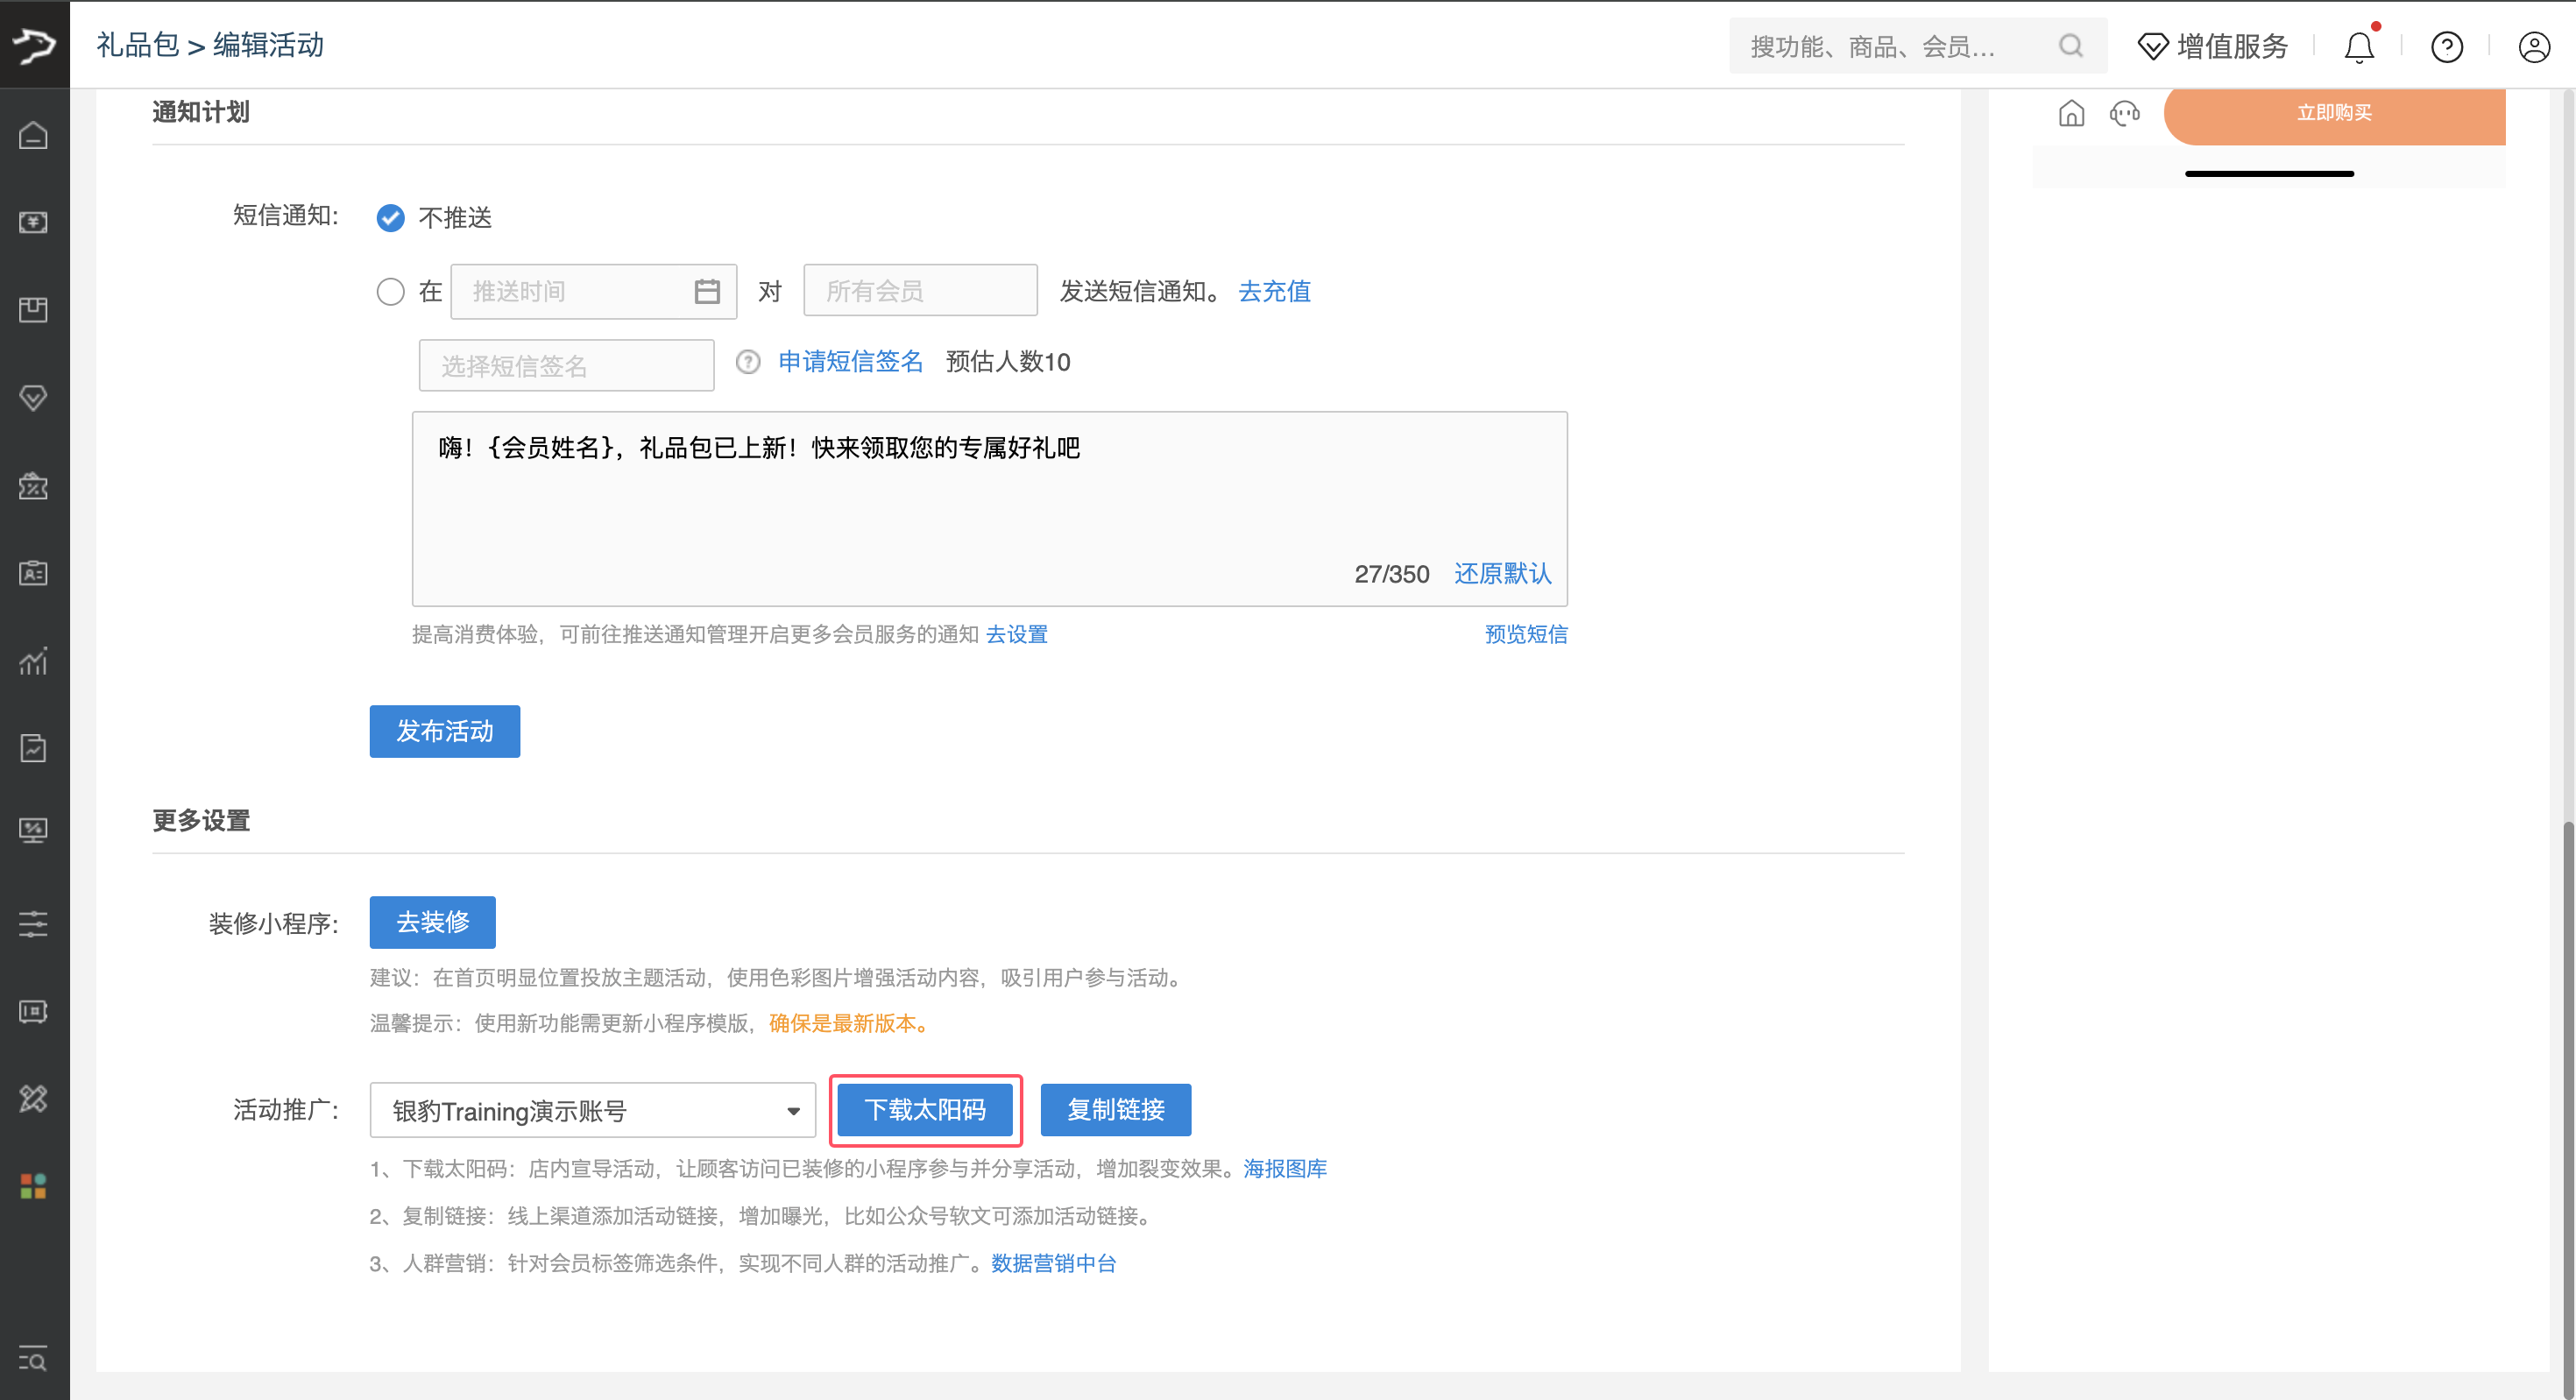Click the orange 确保是最新版本 text
2576x1400 pixels.
[x=852, y=1023]
